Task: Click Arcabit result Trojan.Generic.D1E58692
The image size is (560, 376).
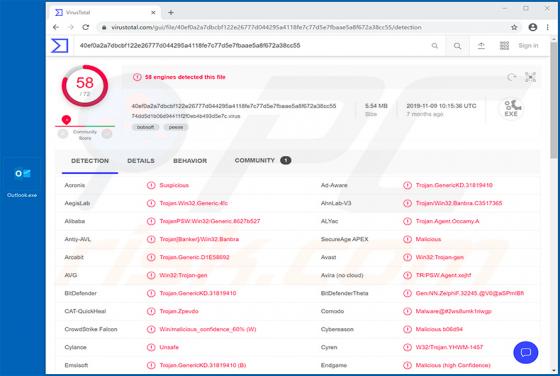Action: click(194, 257)
